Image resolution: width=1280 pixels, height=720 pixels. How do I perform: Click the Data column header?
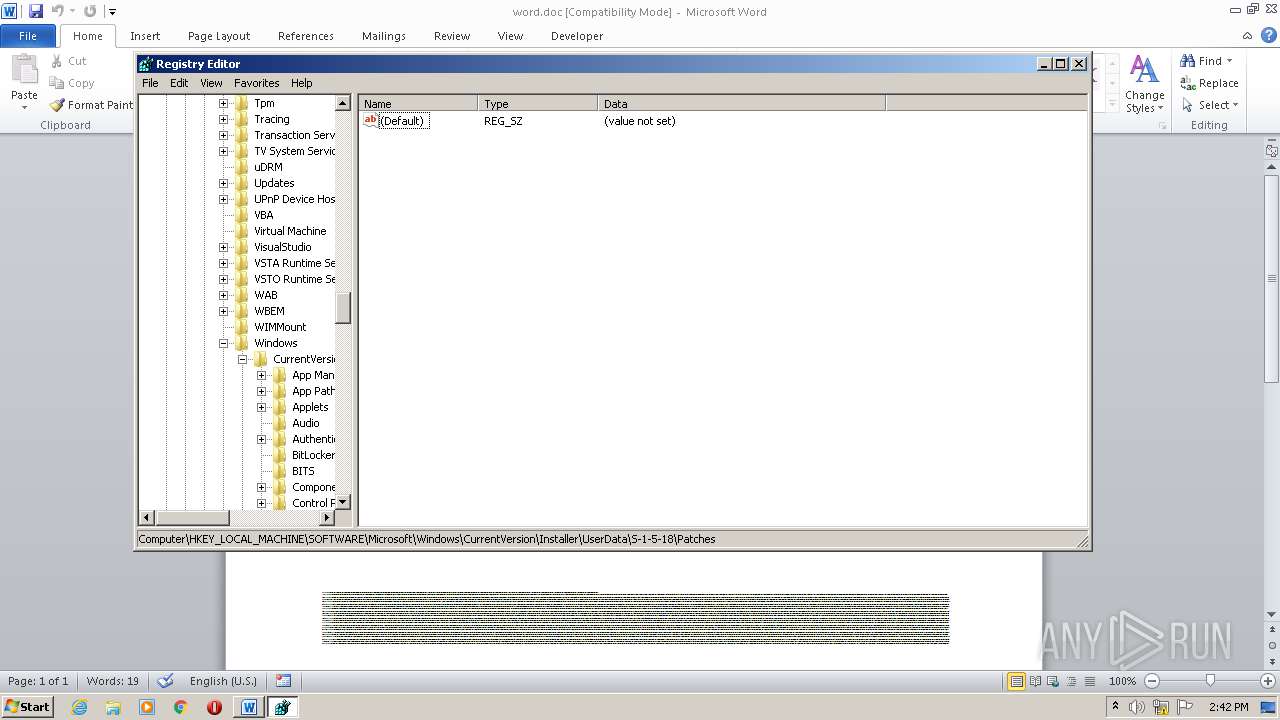tap(742, 103)
